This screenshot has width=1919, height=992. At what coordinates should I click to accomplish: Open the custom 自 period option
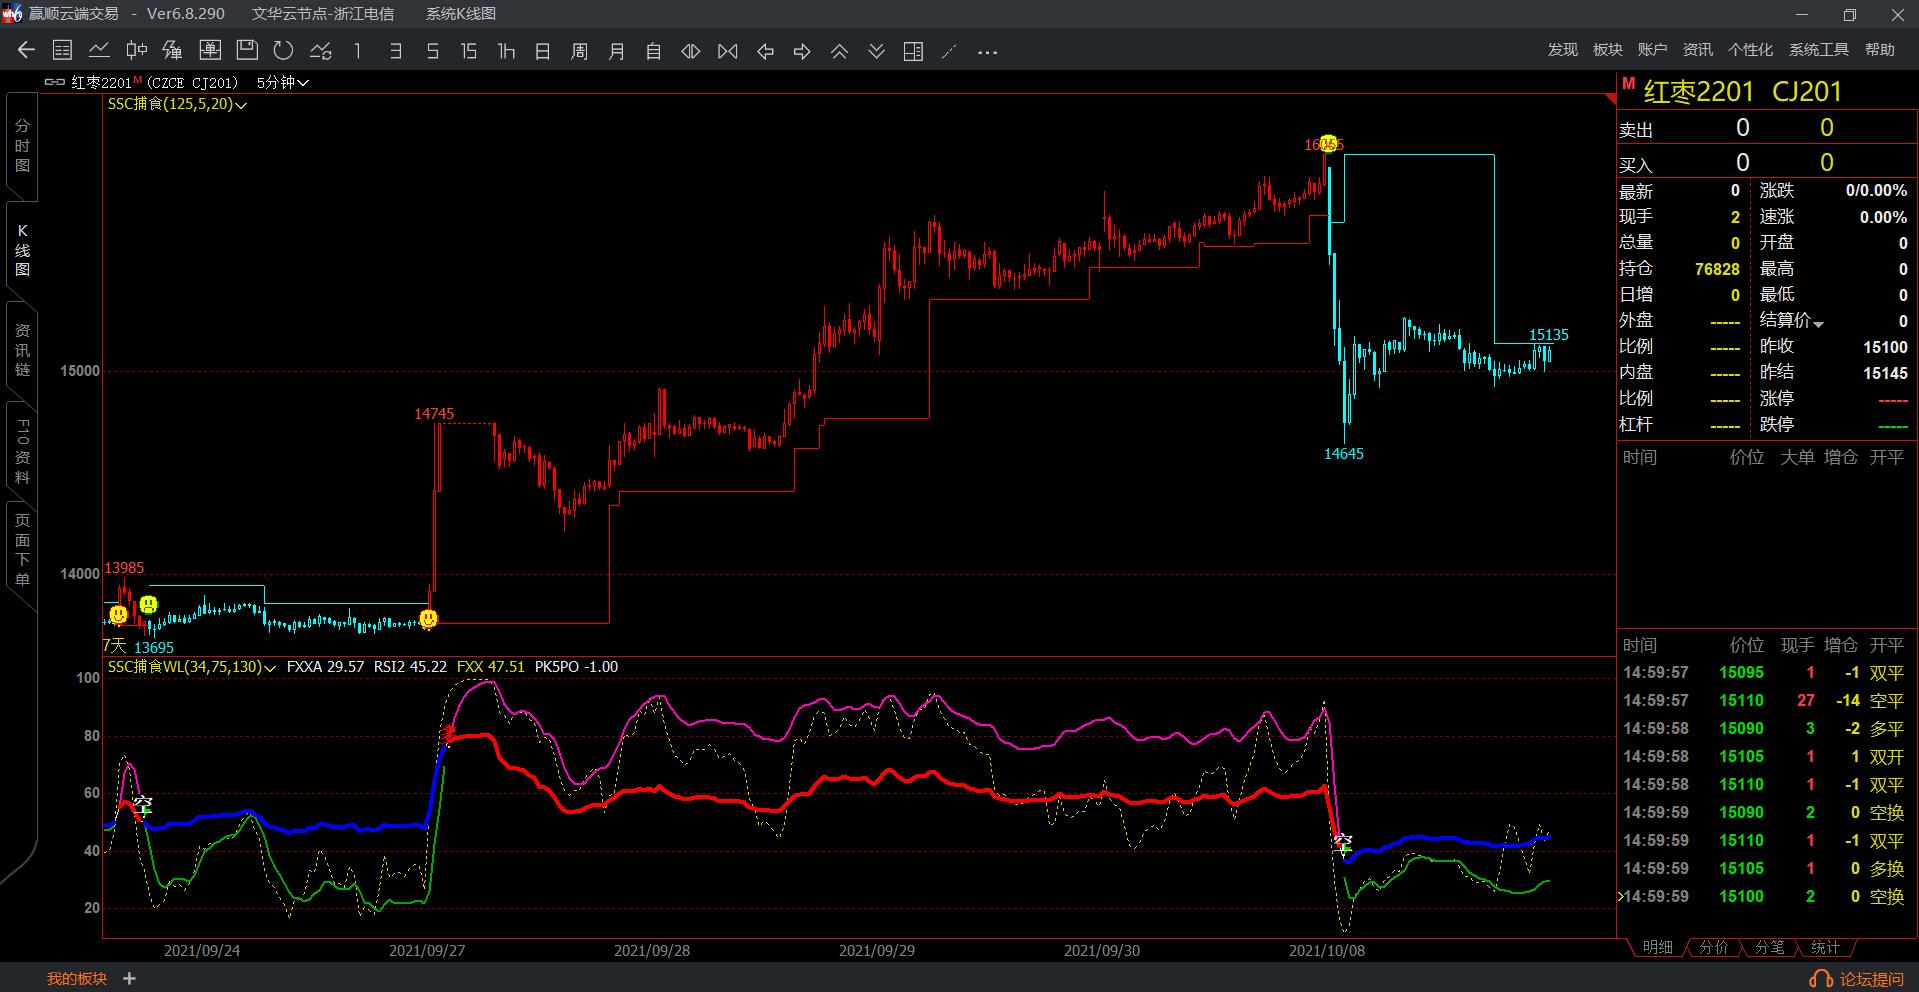(x=654, y=50)
